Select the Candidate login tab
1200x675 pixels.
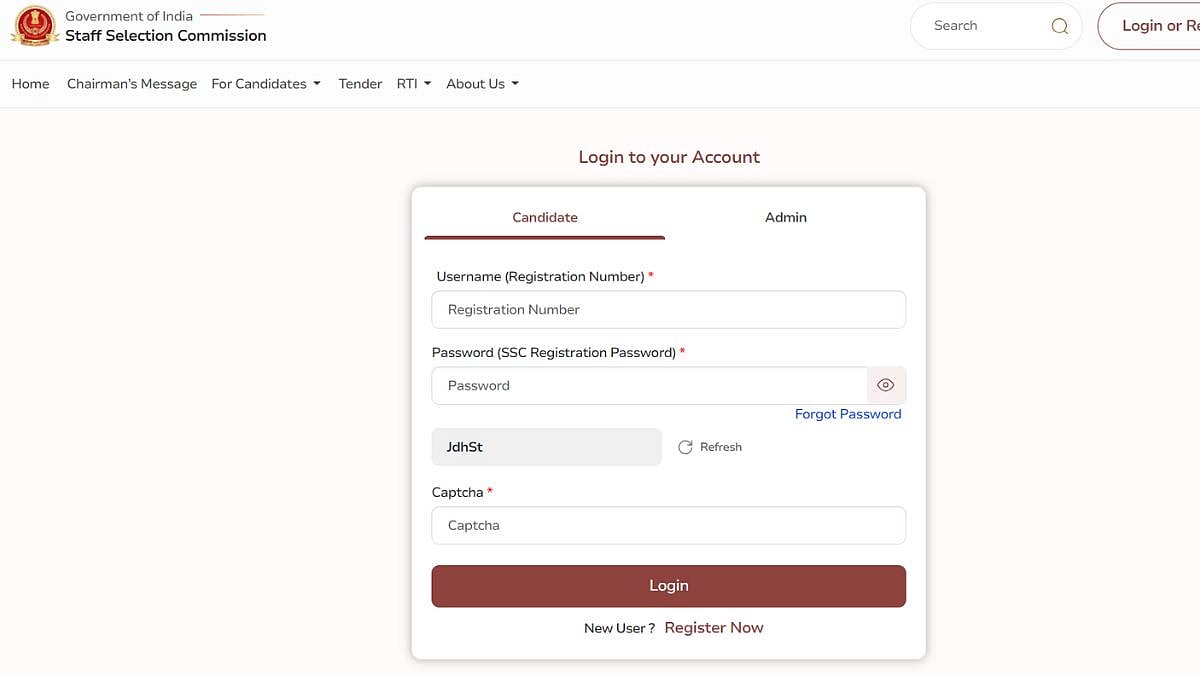(x=545, y=217)
